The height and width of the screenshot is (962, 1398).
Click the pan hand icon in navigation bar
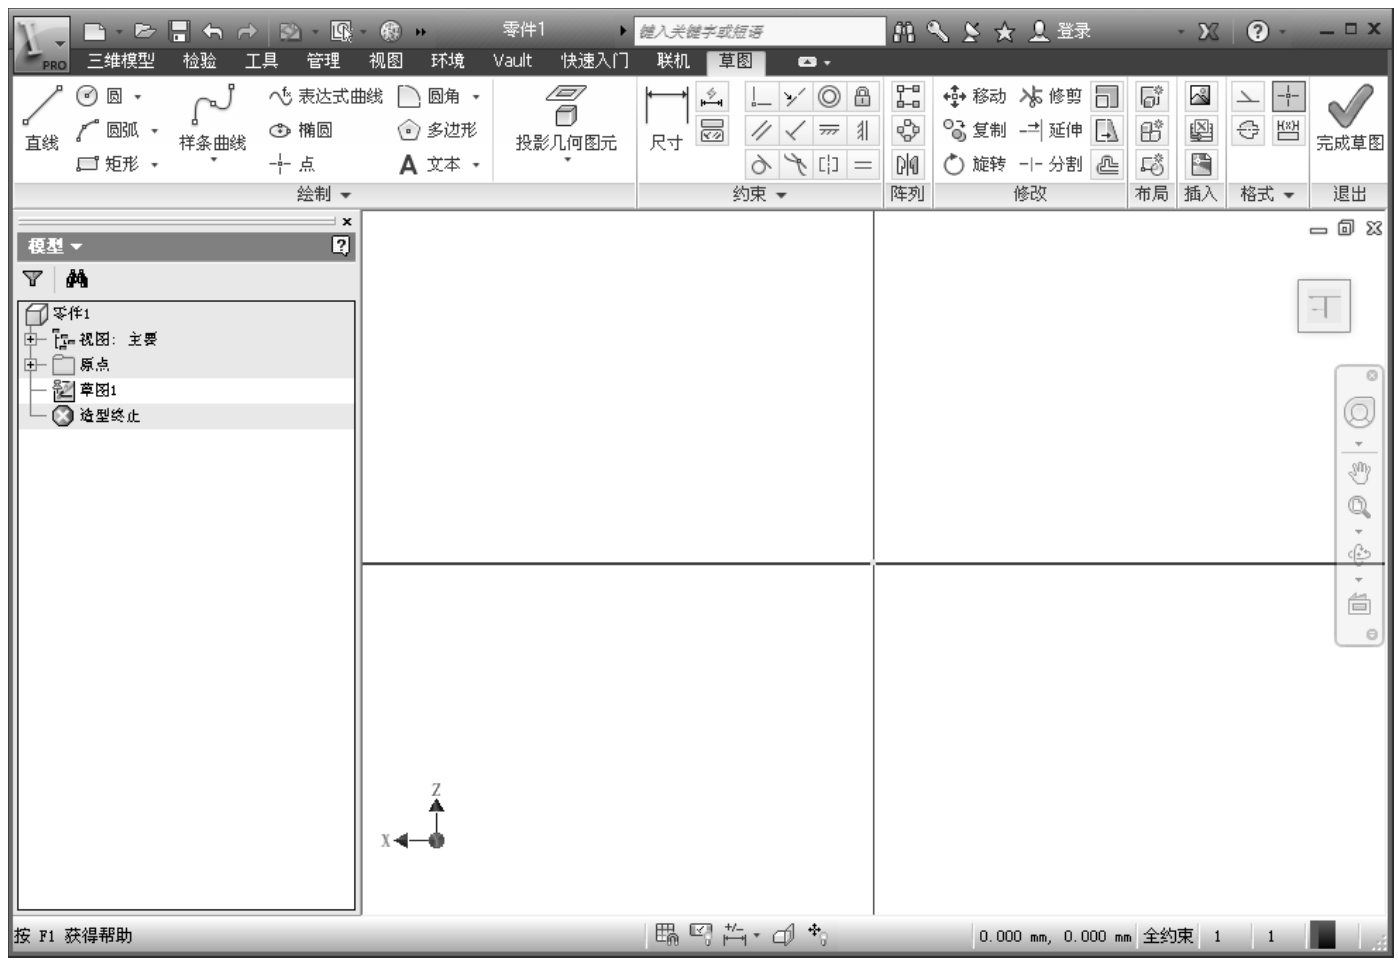coord(1359,473)
